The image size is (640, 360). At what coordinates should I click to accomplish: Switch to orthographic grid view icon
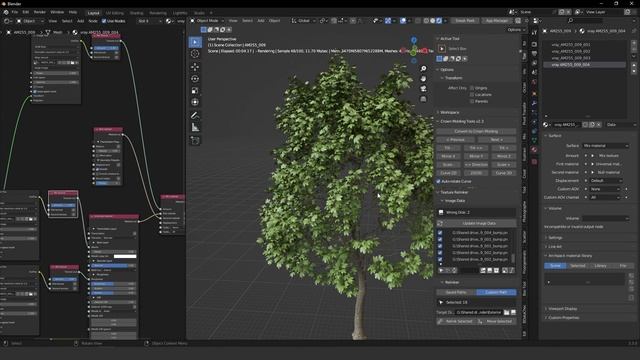click(x=423, y=99)
